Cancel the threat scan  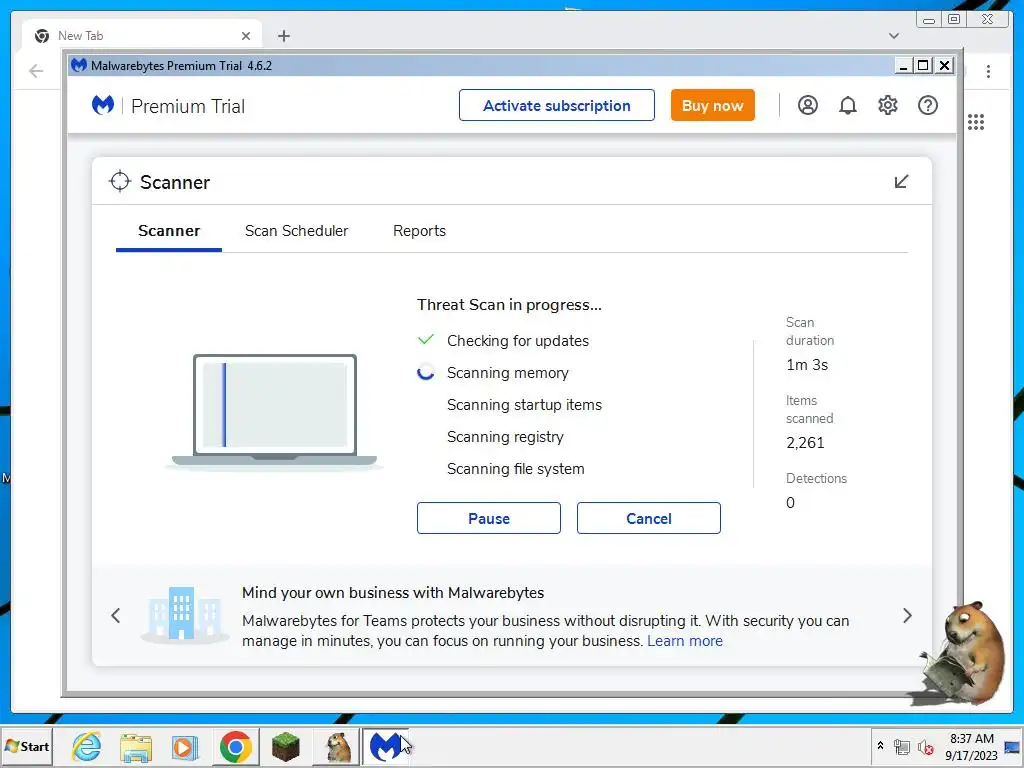(x=648, y=518)
